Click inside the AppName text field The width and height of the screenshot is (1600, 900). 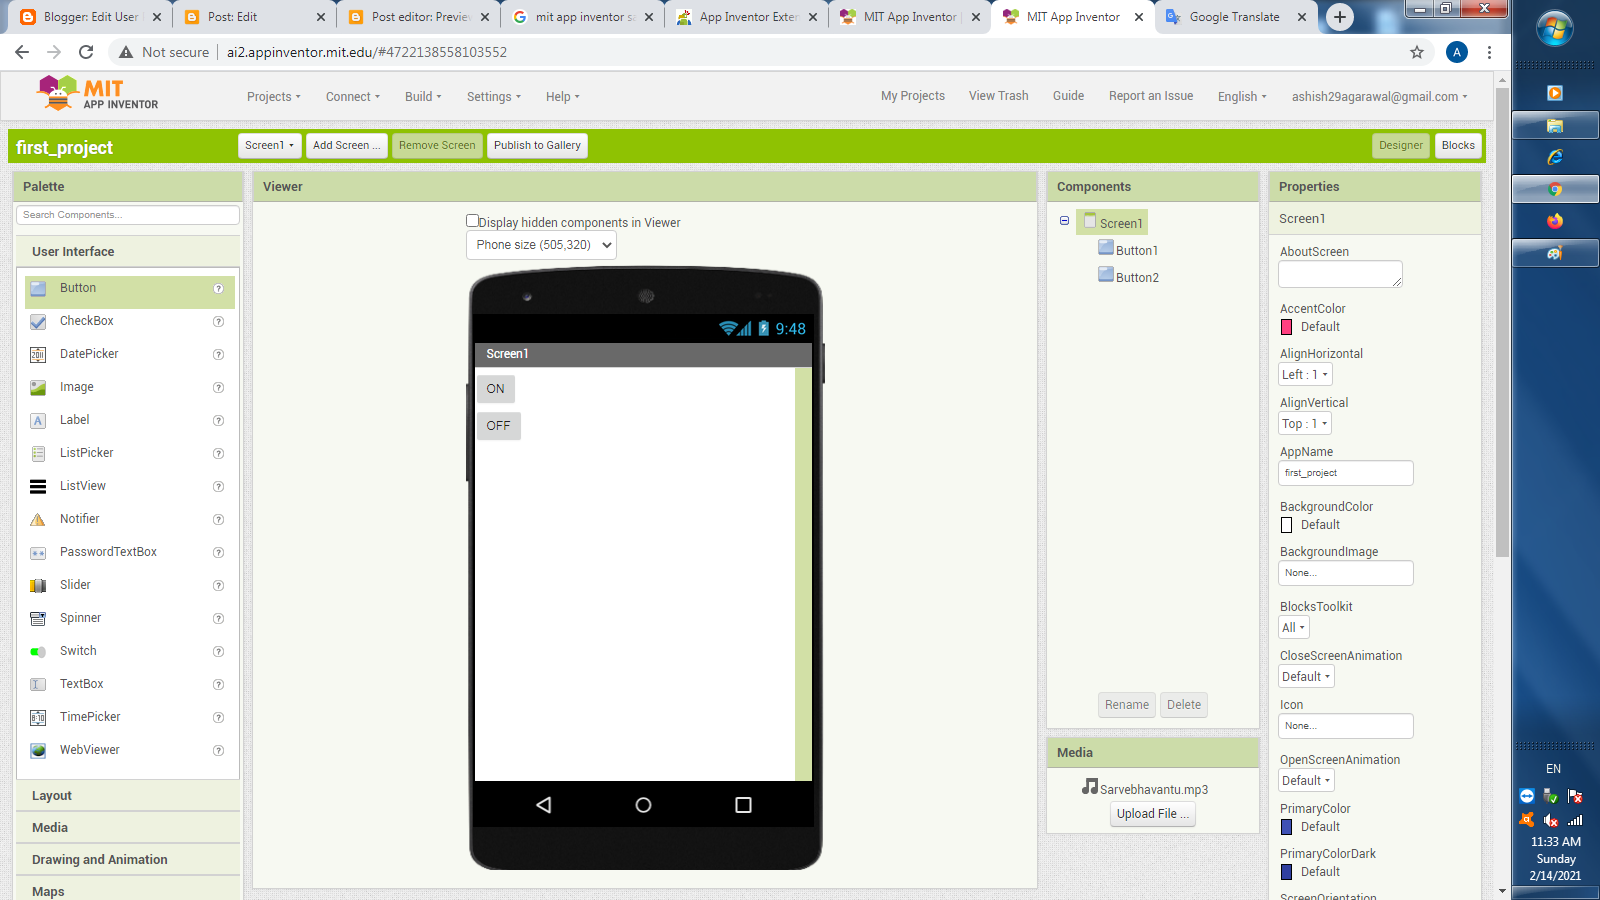click(x=1345, y=472)
